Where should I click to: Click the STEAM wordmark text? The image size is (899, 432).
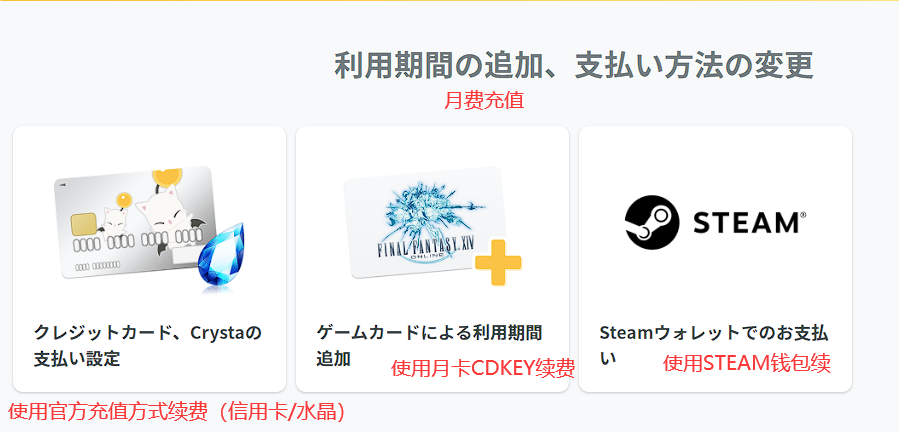pyautogui.click(x=747, y=222)
